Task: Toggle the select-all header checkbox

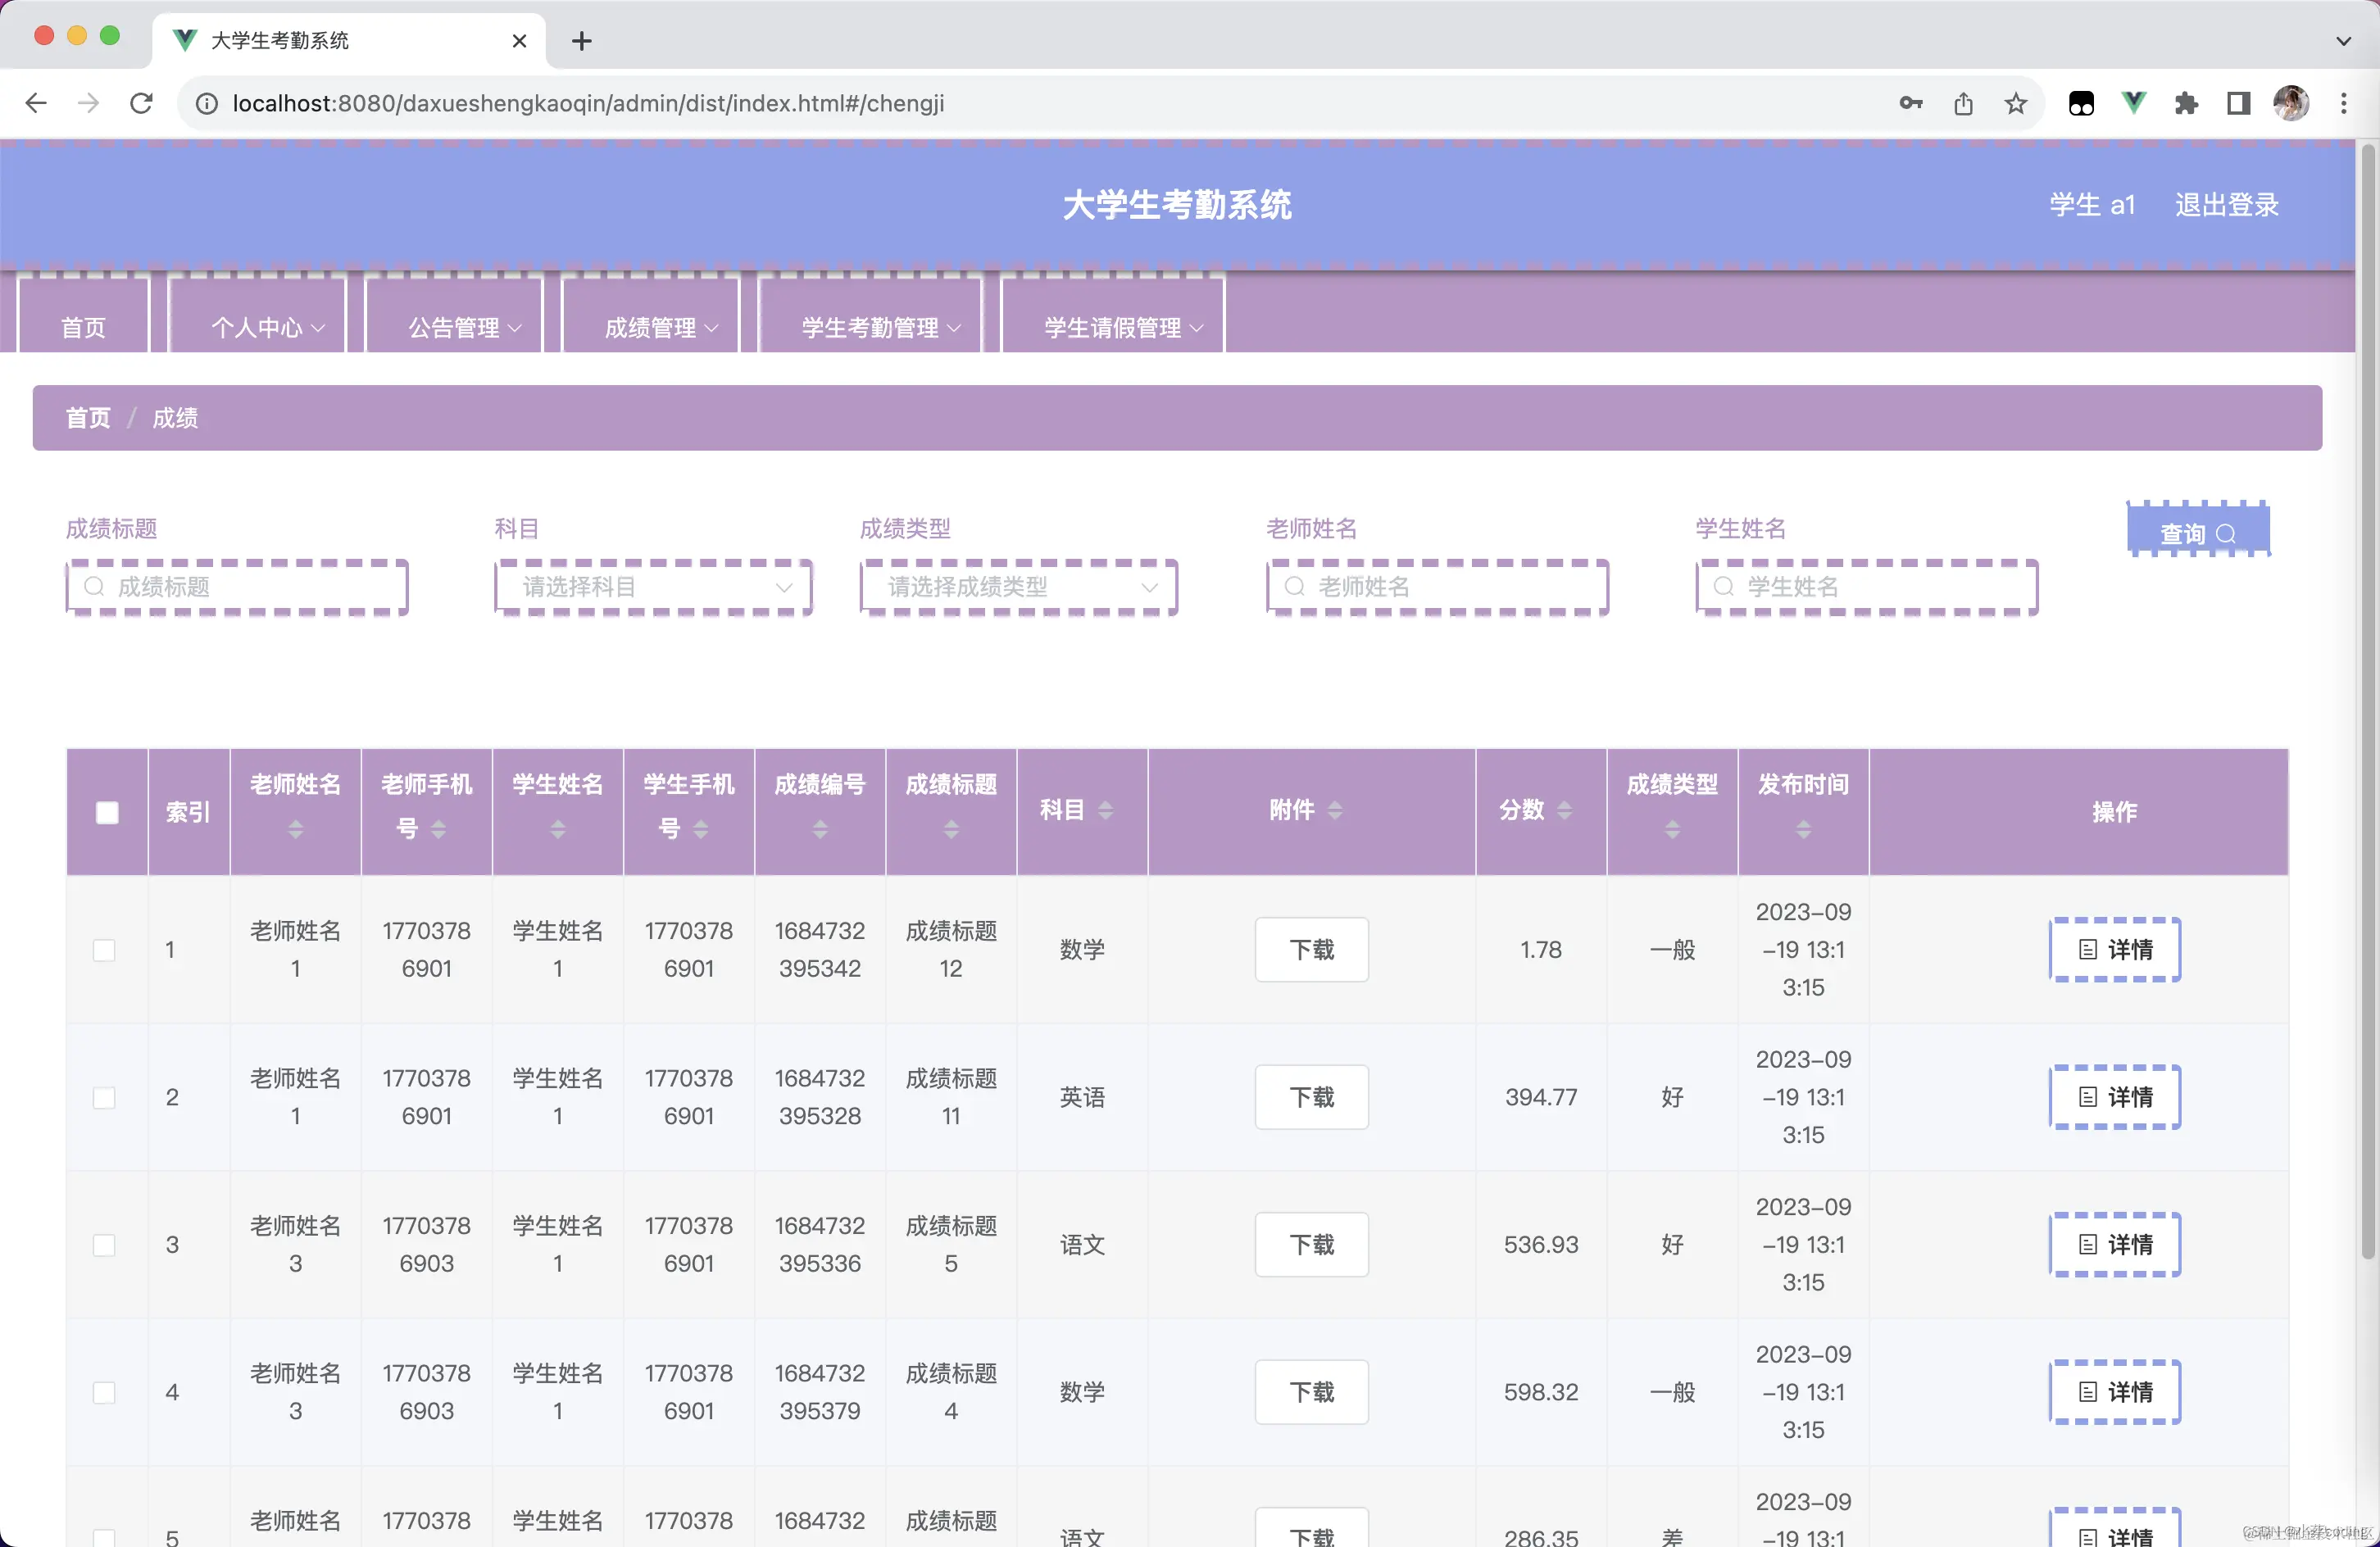Action: (107, 812)
